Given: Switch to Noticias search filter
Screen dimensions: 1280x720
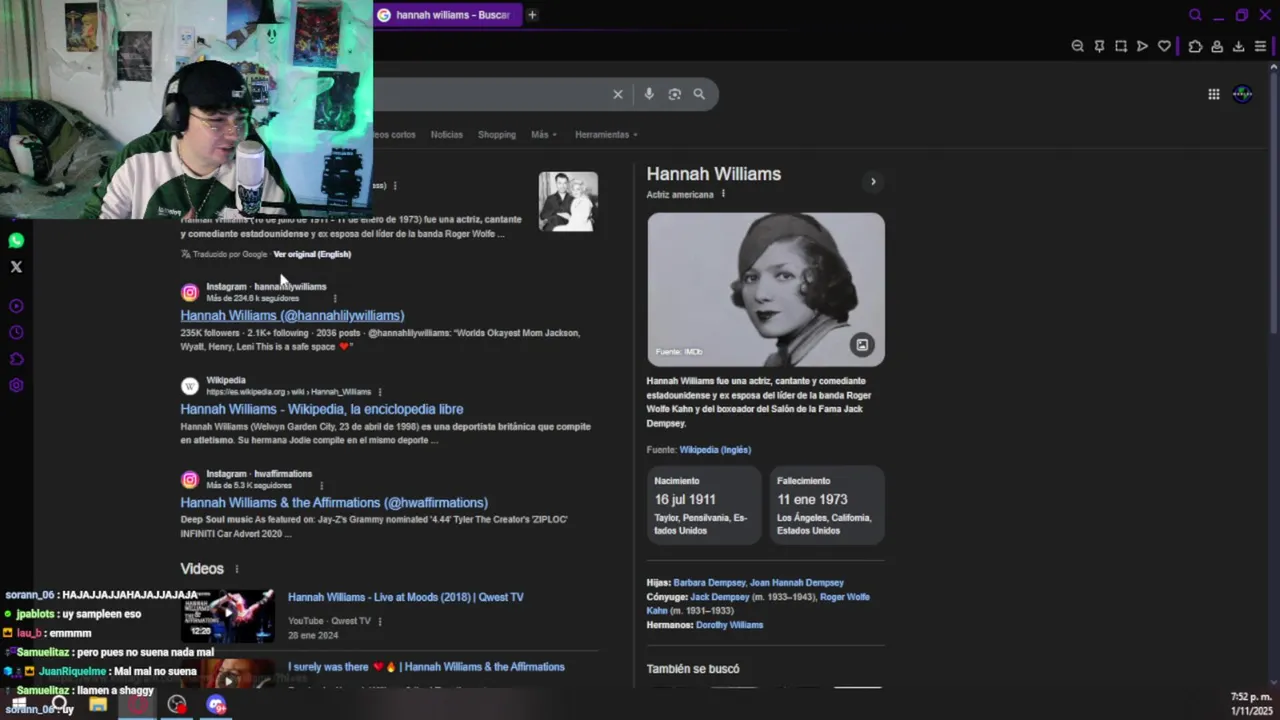Looking at the screenshot, I should [447, 134].
